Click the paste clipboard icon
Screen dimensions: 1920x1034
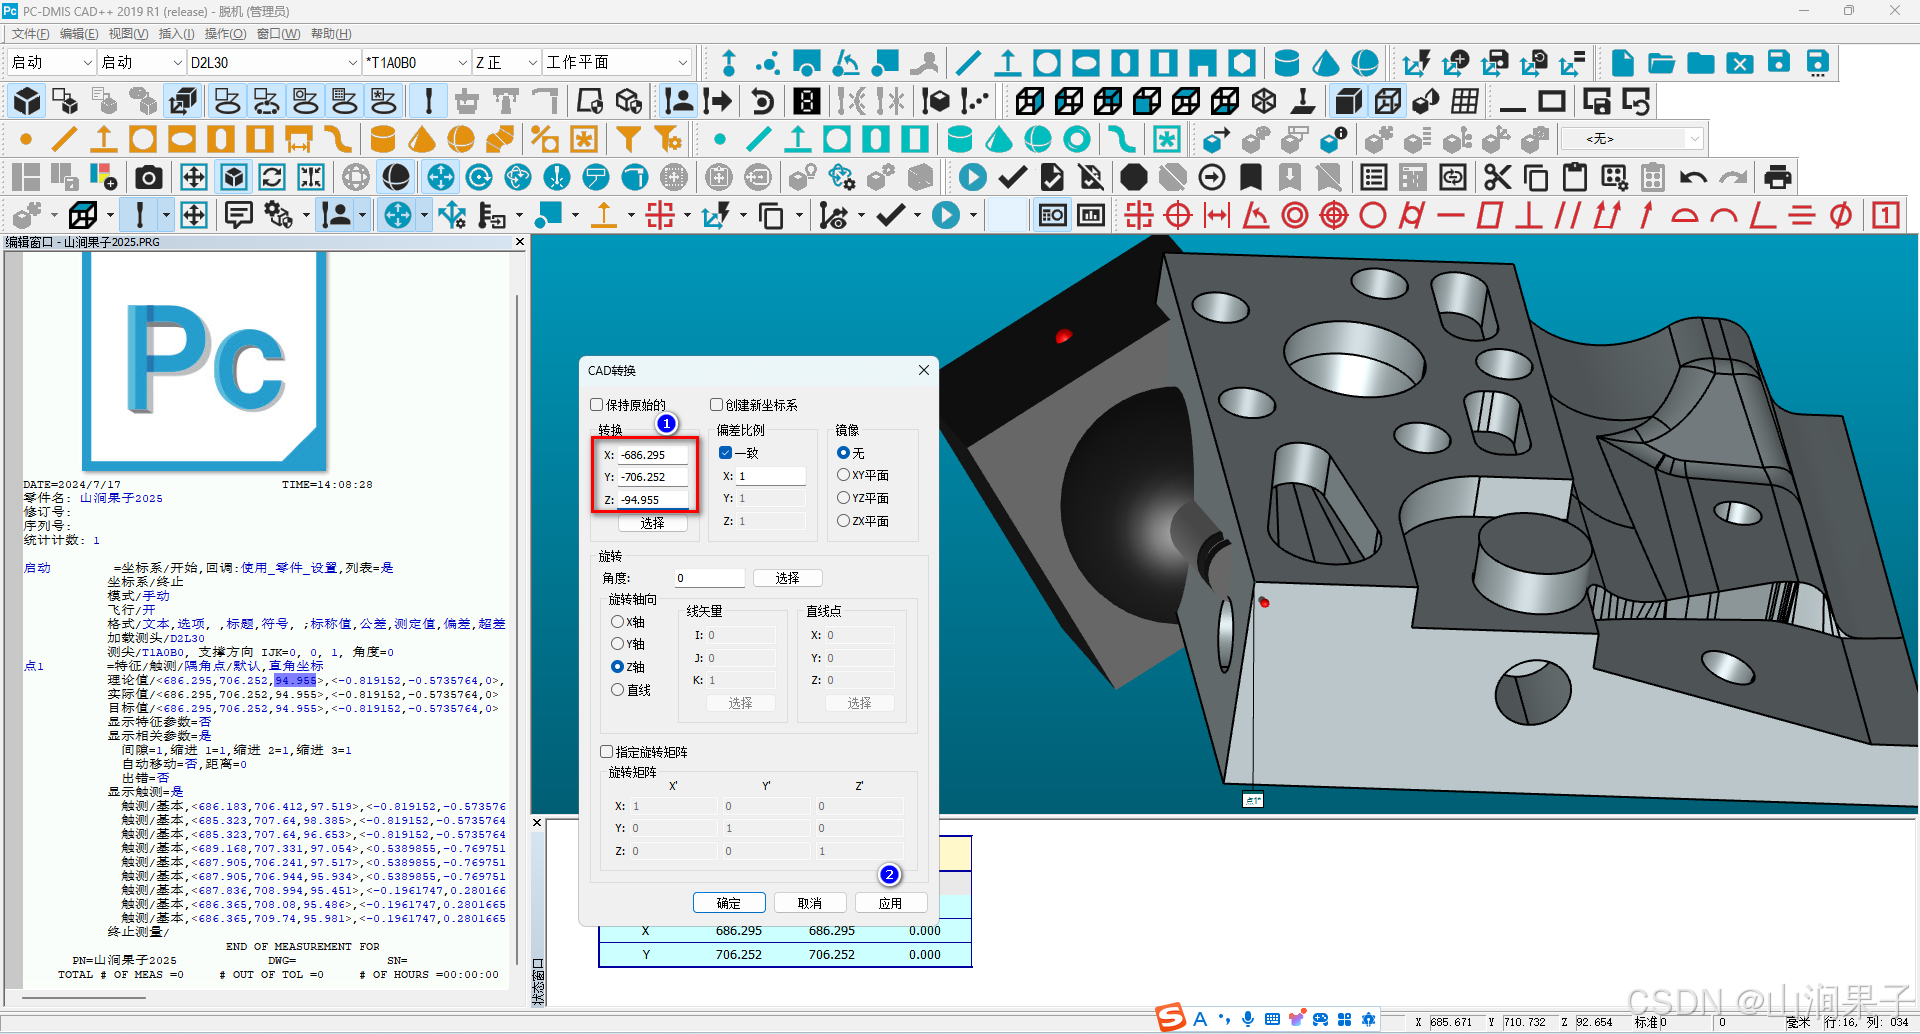pos(1575,178)
